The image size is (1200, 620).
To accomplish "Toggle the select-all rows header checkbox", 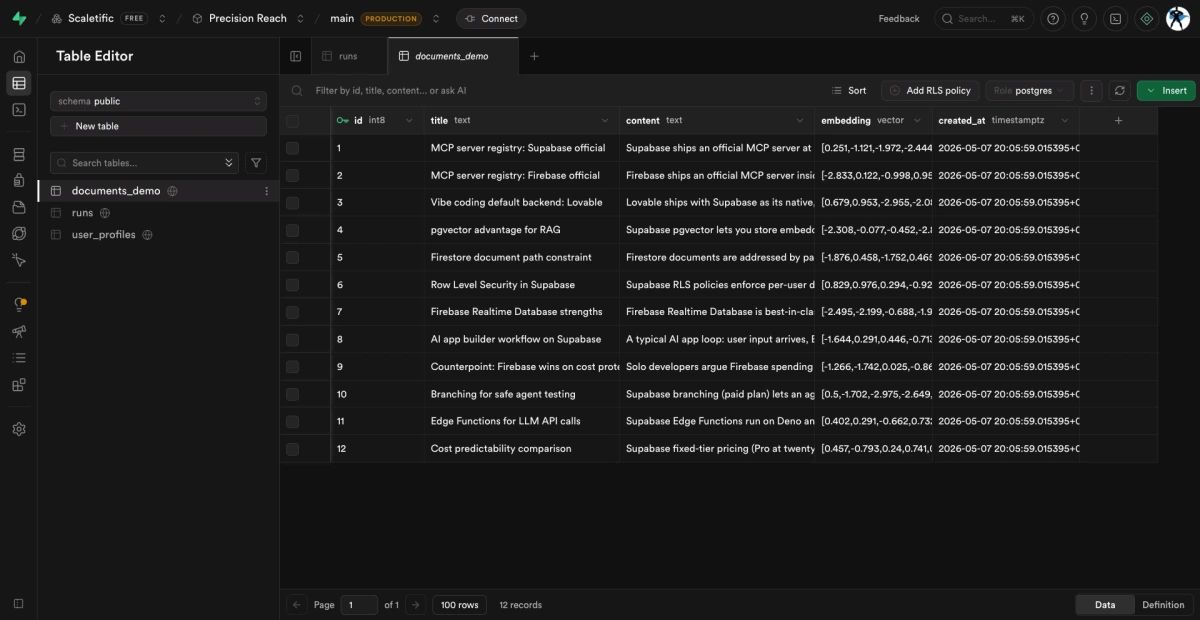I will click(292, 121).
